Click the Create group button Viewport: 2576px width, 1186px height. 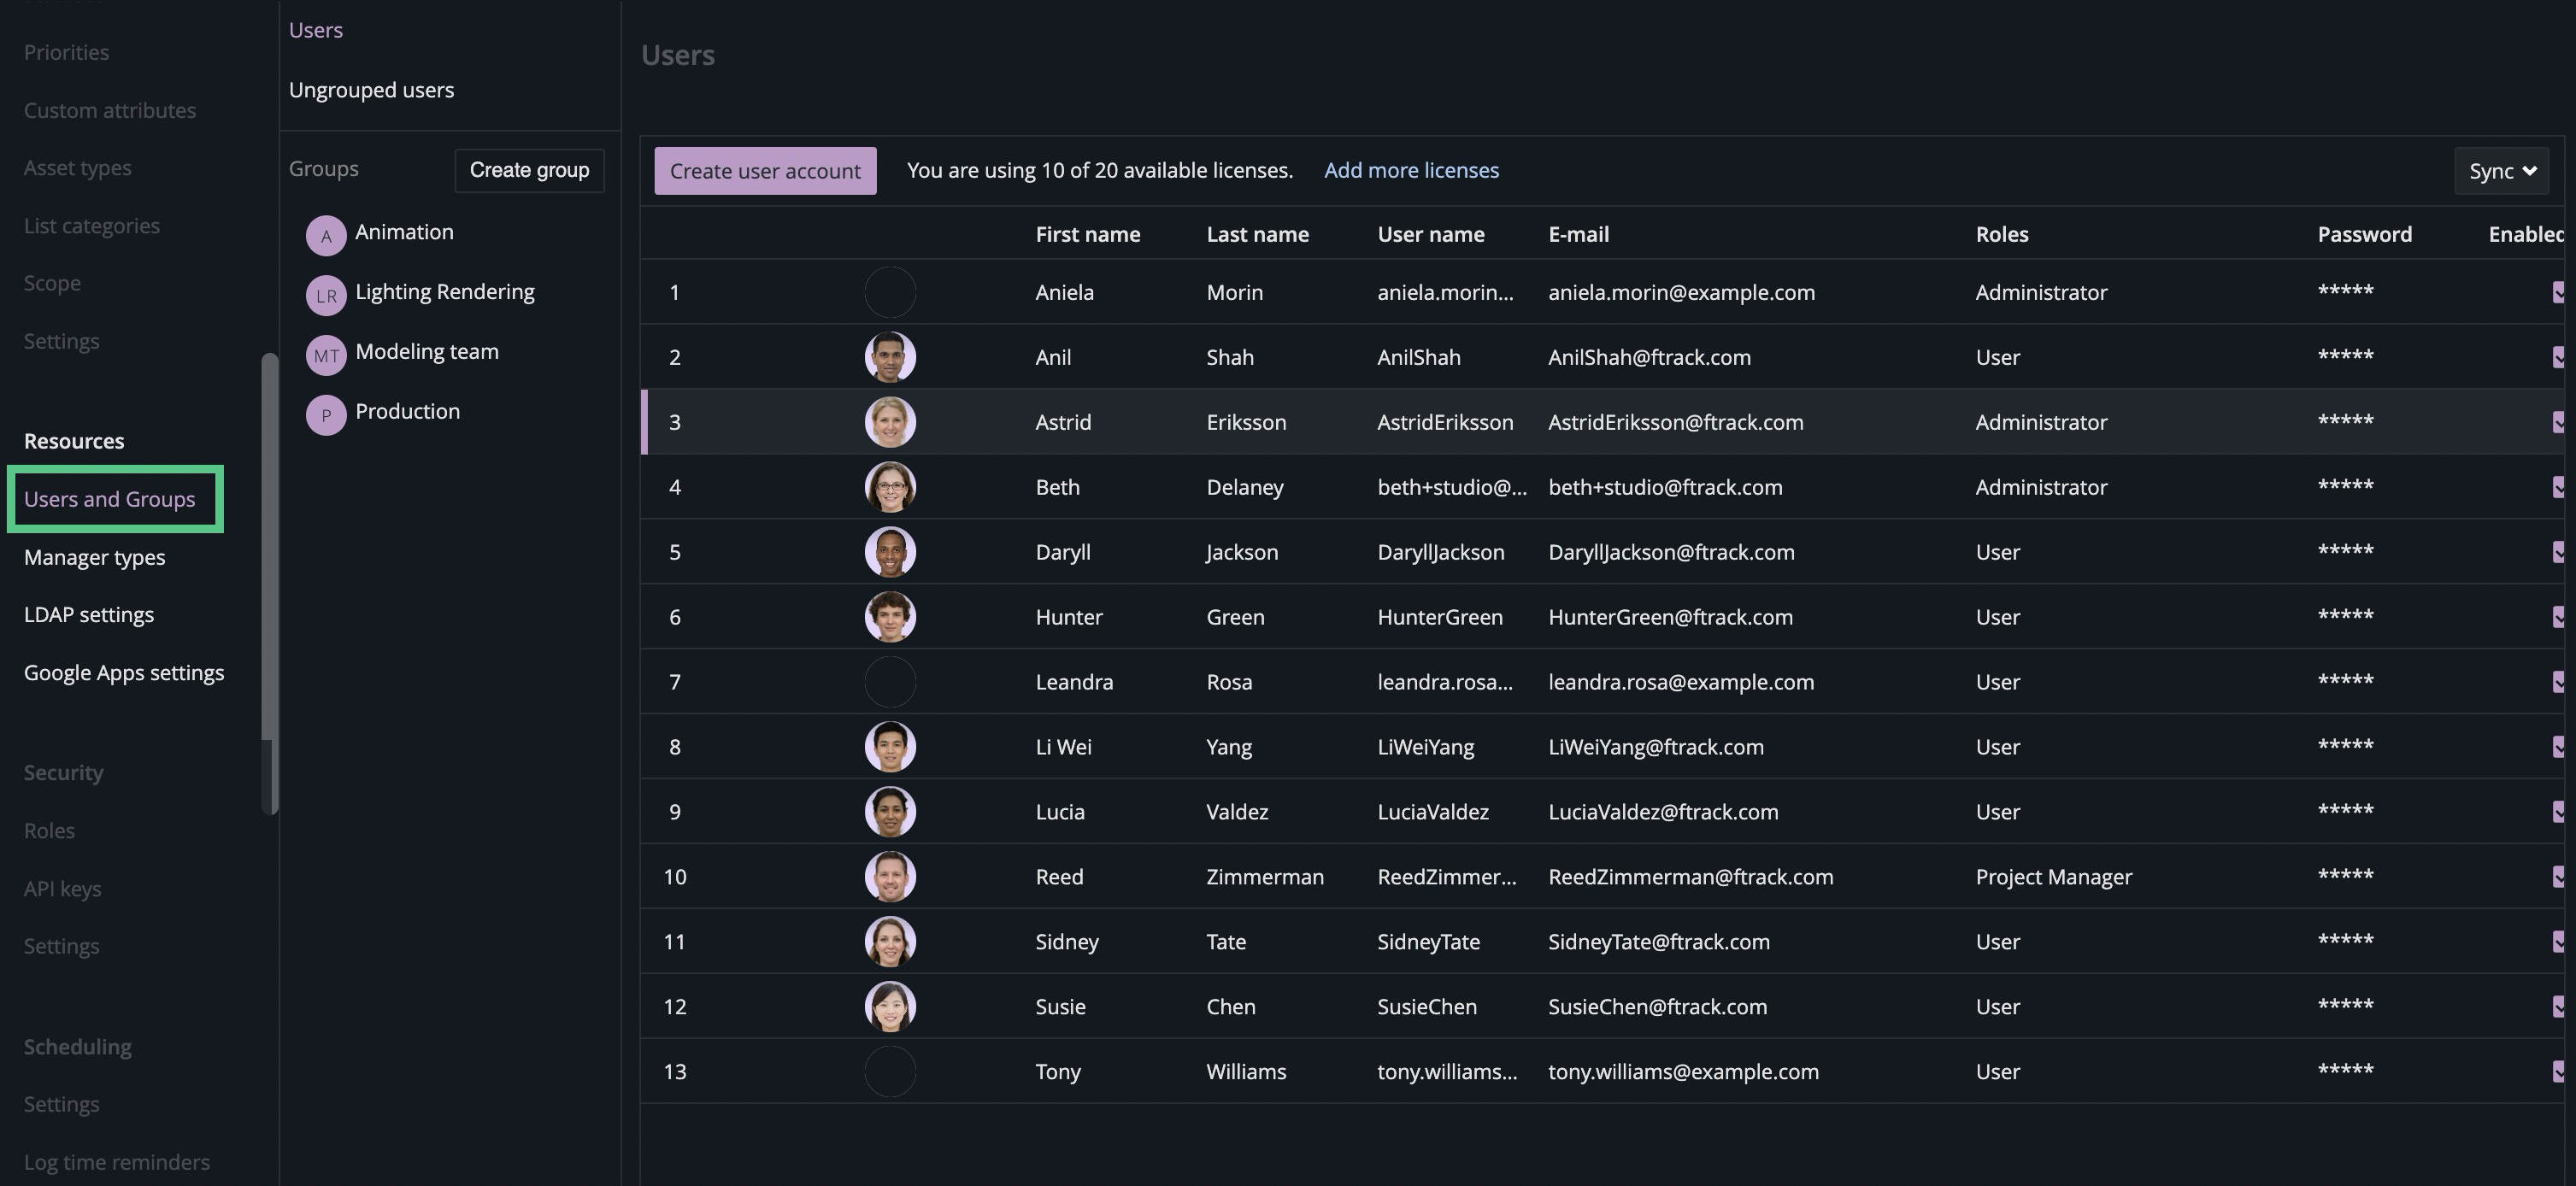(529, 170)
